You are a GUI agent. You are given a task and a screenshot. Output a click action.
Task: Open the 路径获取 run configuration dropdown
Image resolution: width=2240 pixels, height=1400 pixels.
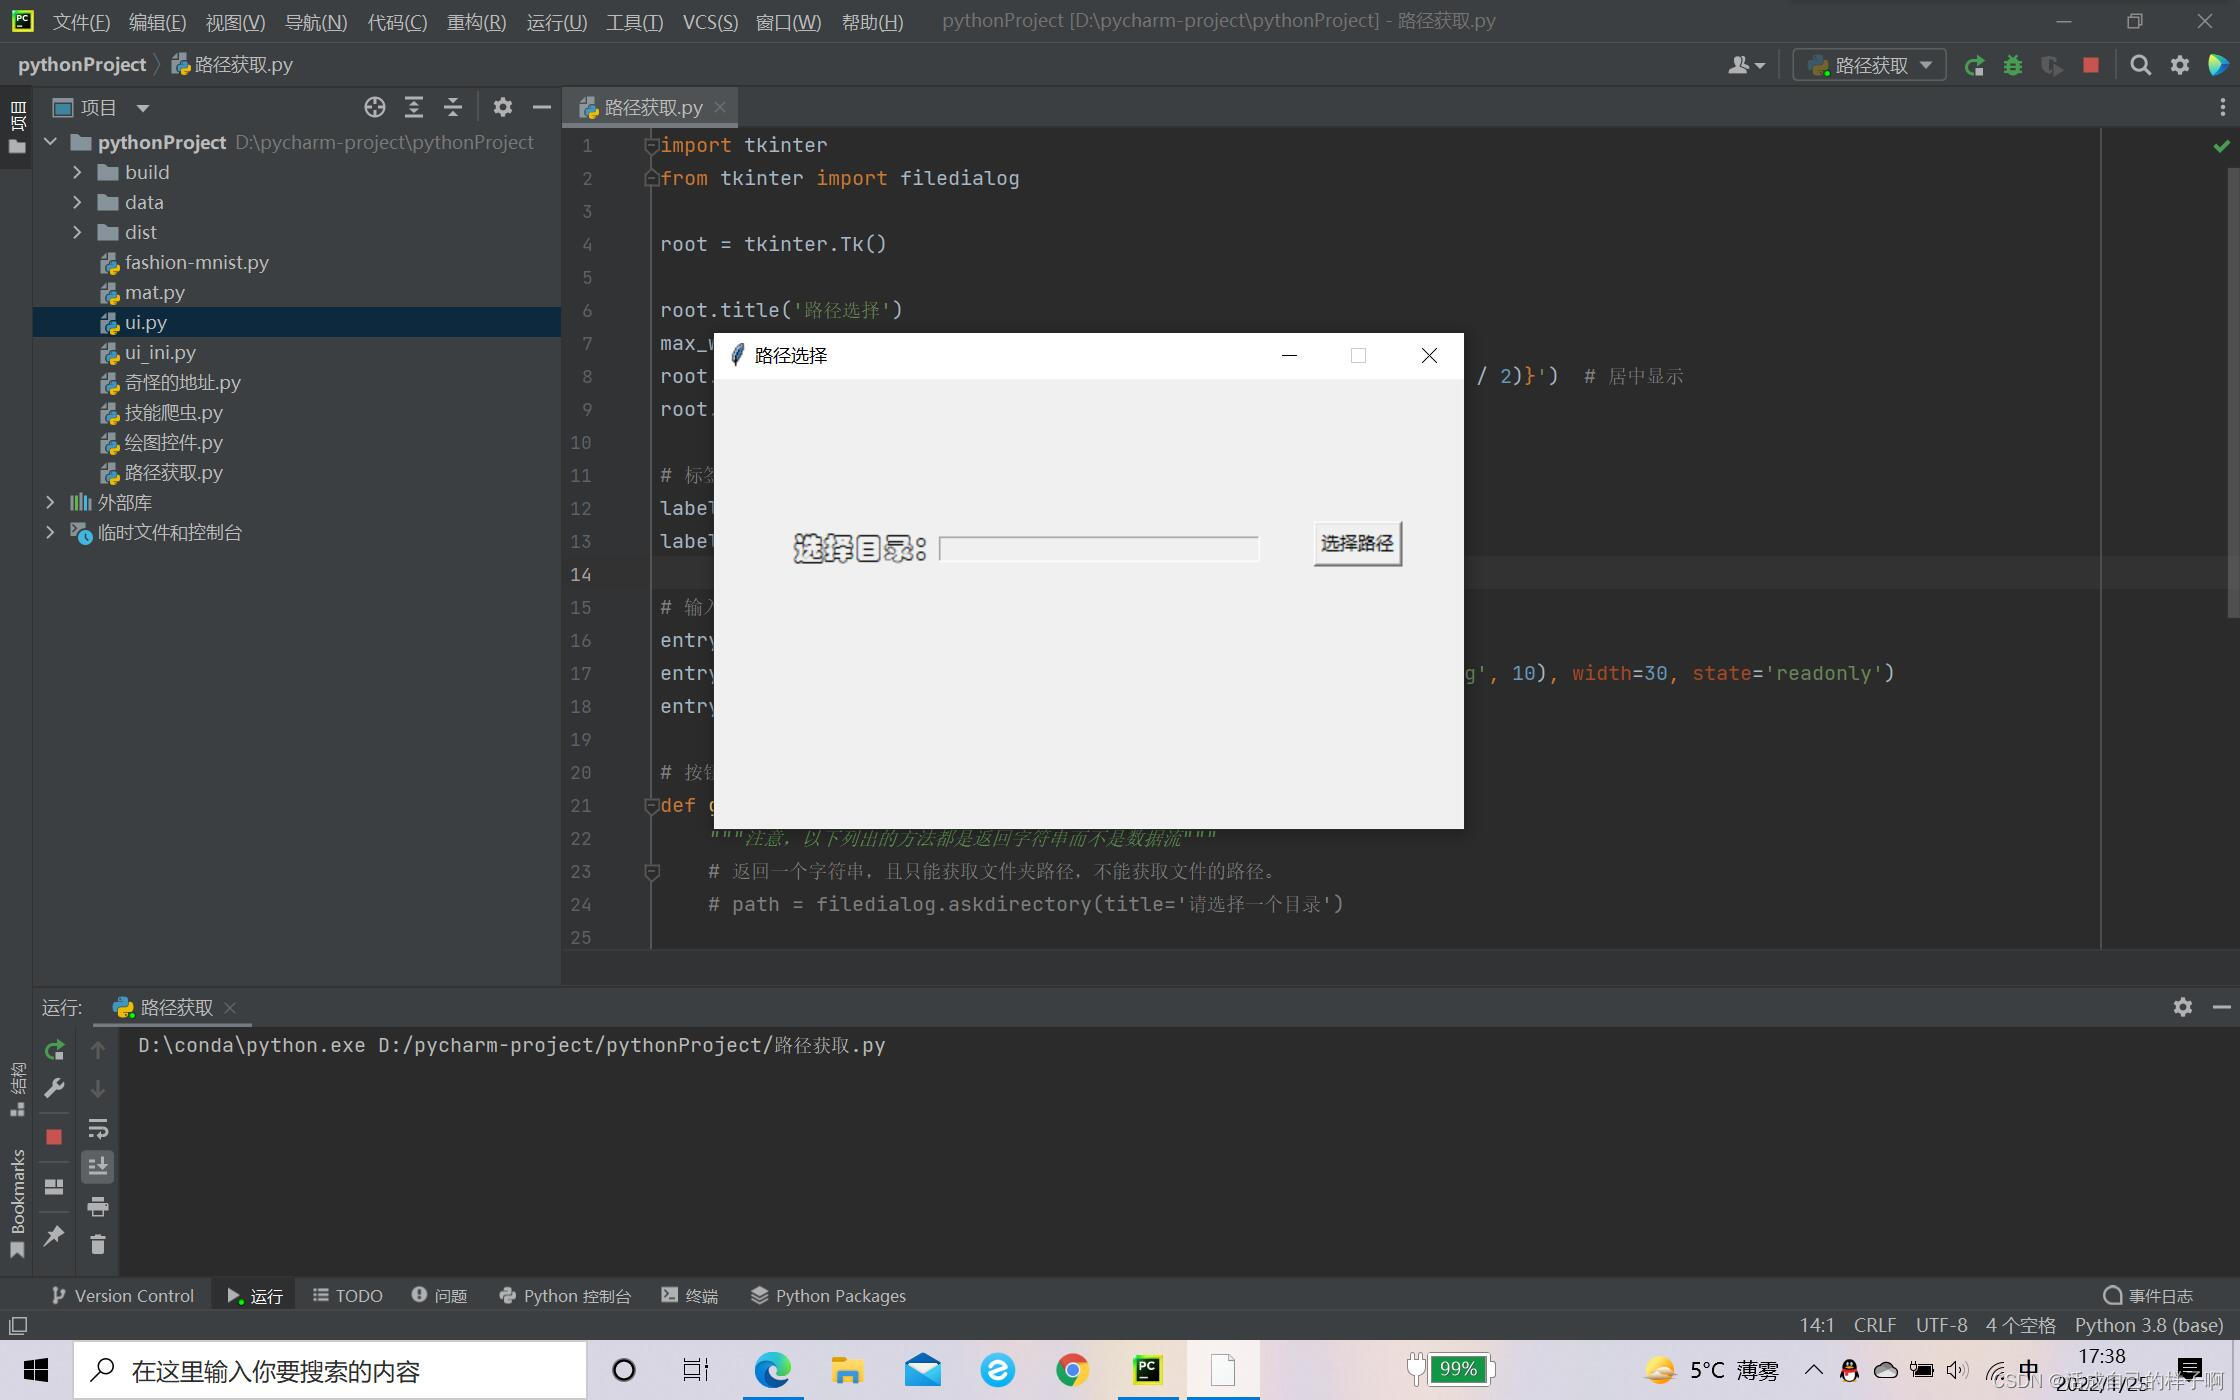[1870, 66]
